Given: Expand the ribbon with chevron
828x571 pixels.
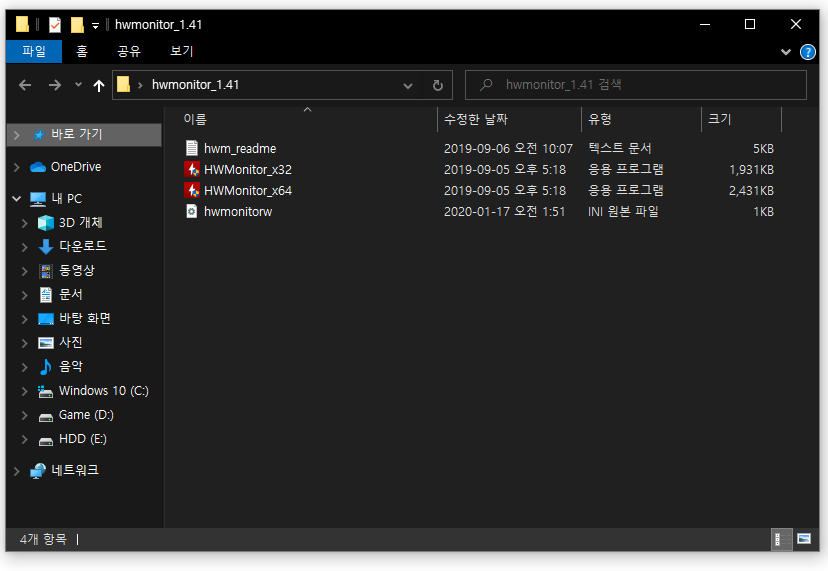Looking at the screenshot, I should point(786,52).
